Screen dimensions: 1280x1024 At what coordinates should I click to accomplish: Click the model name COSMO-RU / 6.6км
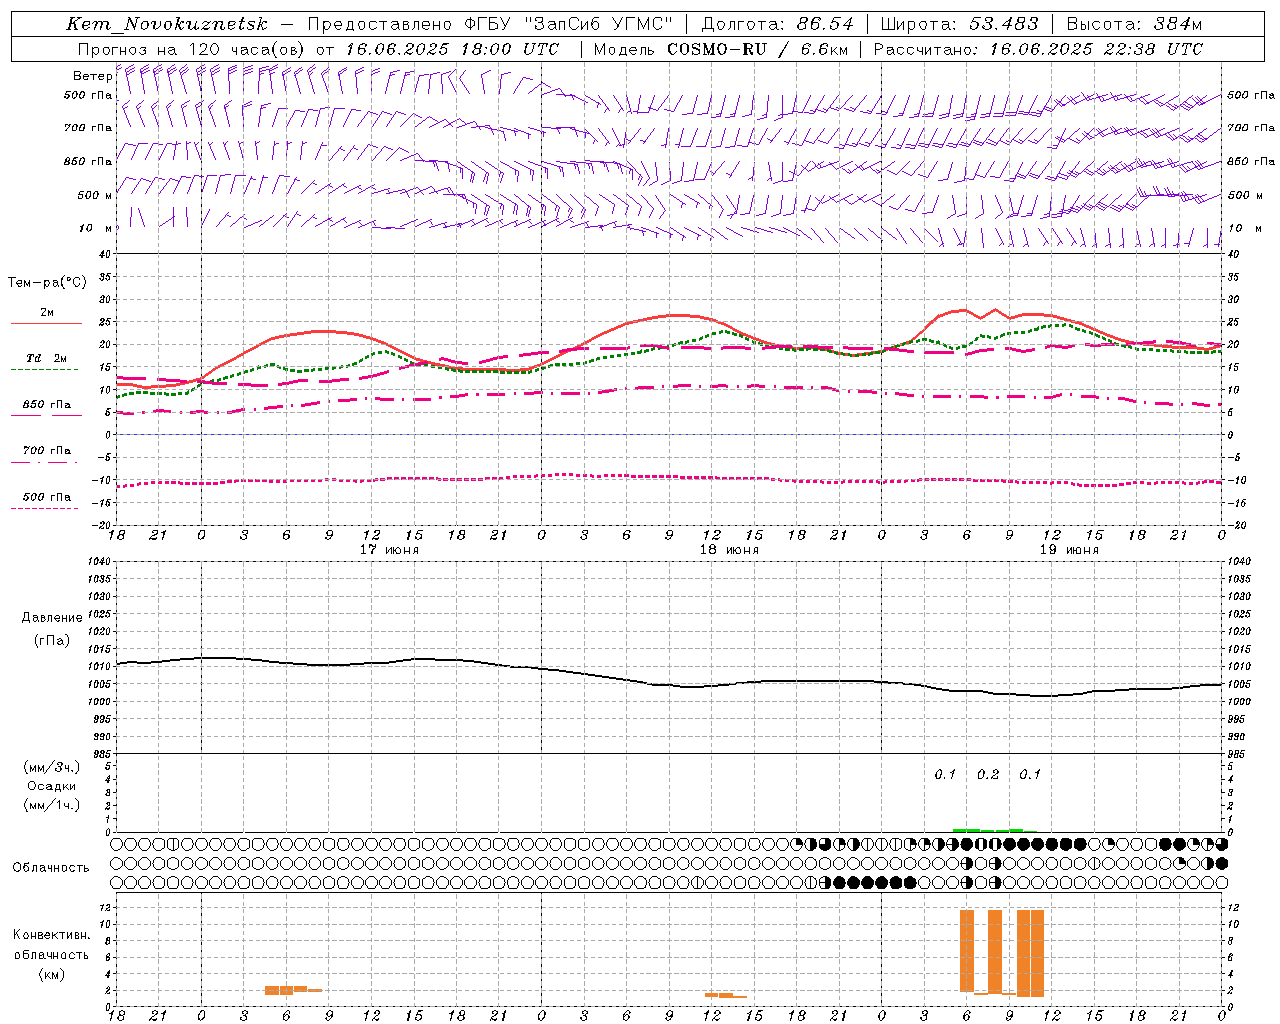coord(758,48)
